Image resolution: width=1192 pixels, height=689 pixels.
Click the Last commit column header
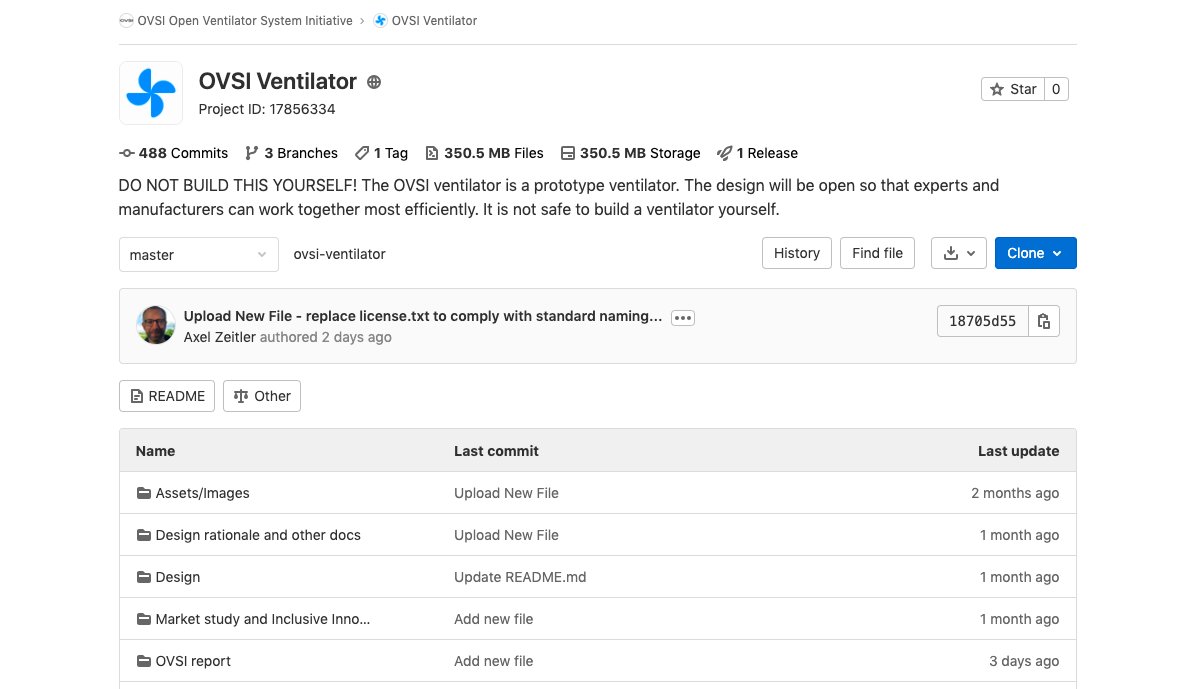coord(496,451)
